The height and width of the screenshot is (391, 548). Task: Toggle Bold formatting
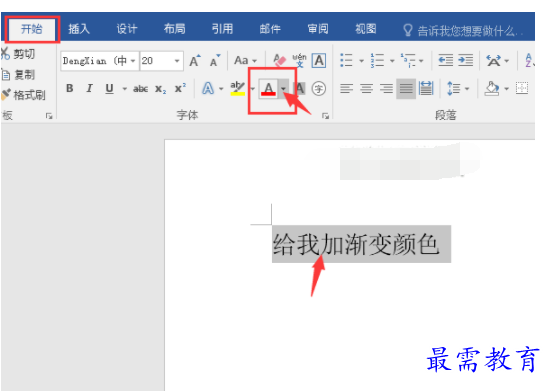(70, 88)
